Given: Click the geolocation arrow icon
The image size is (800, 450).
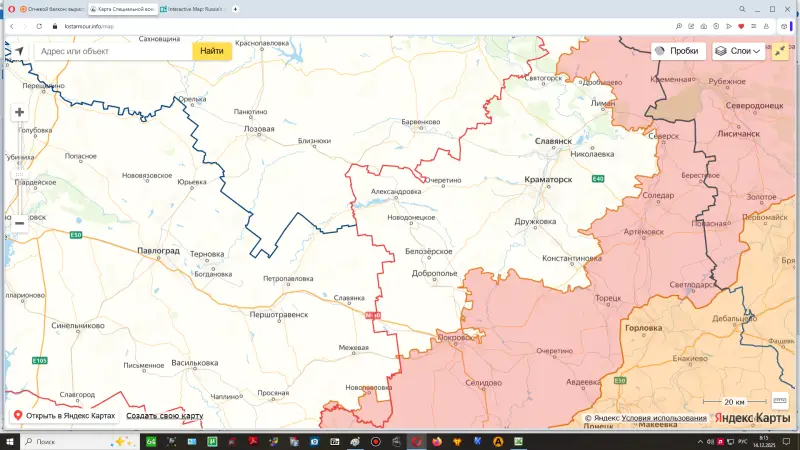Looking at the screenshot, I should coord(19,51).
